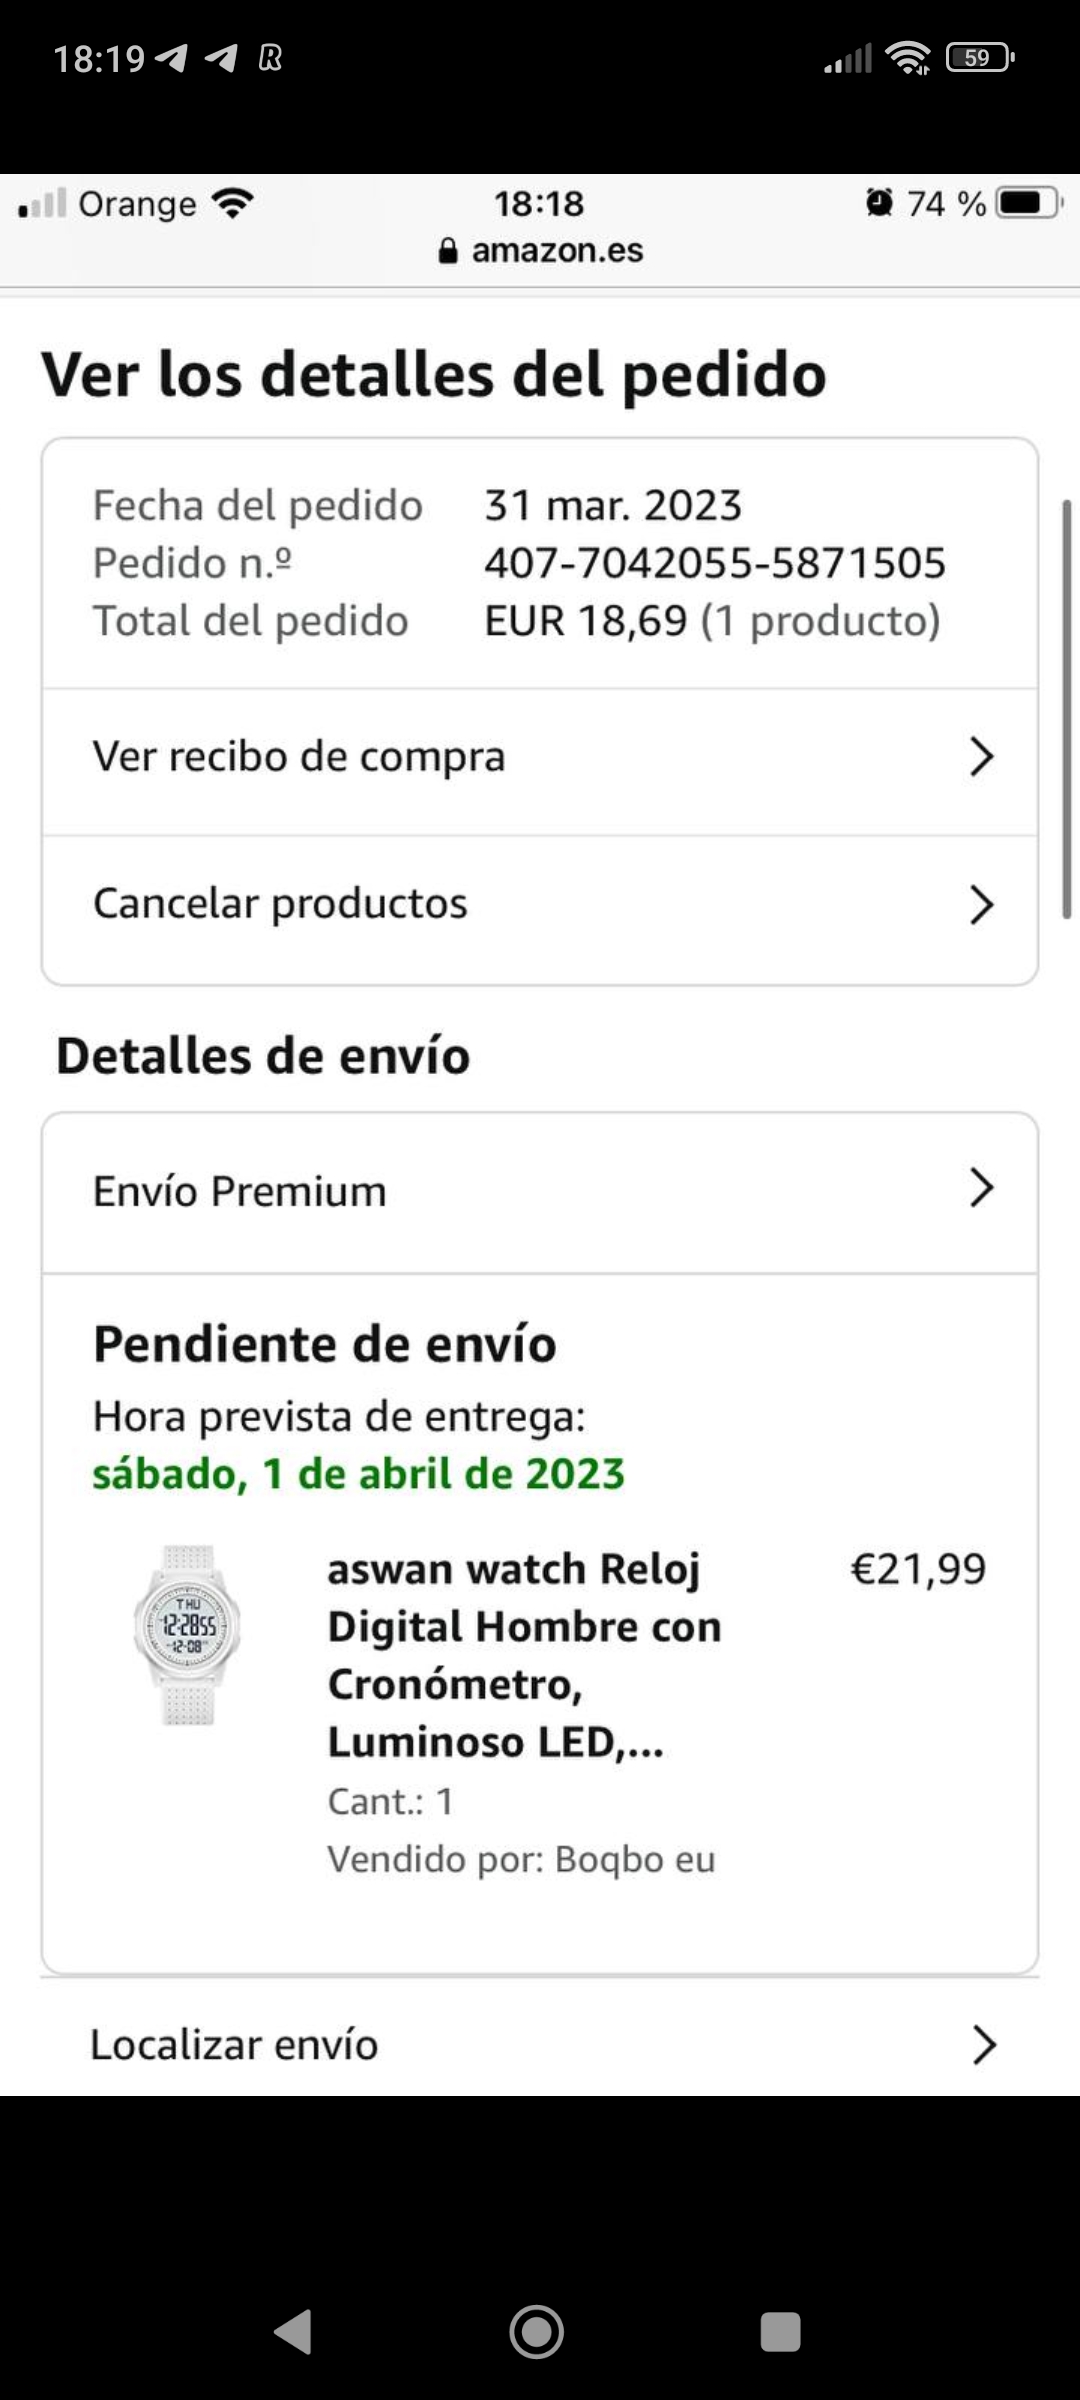The image size is (1080, 2400).
Task: Open Envío Premium shipping details
Action: tap(240, 1191)
